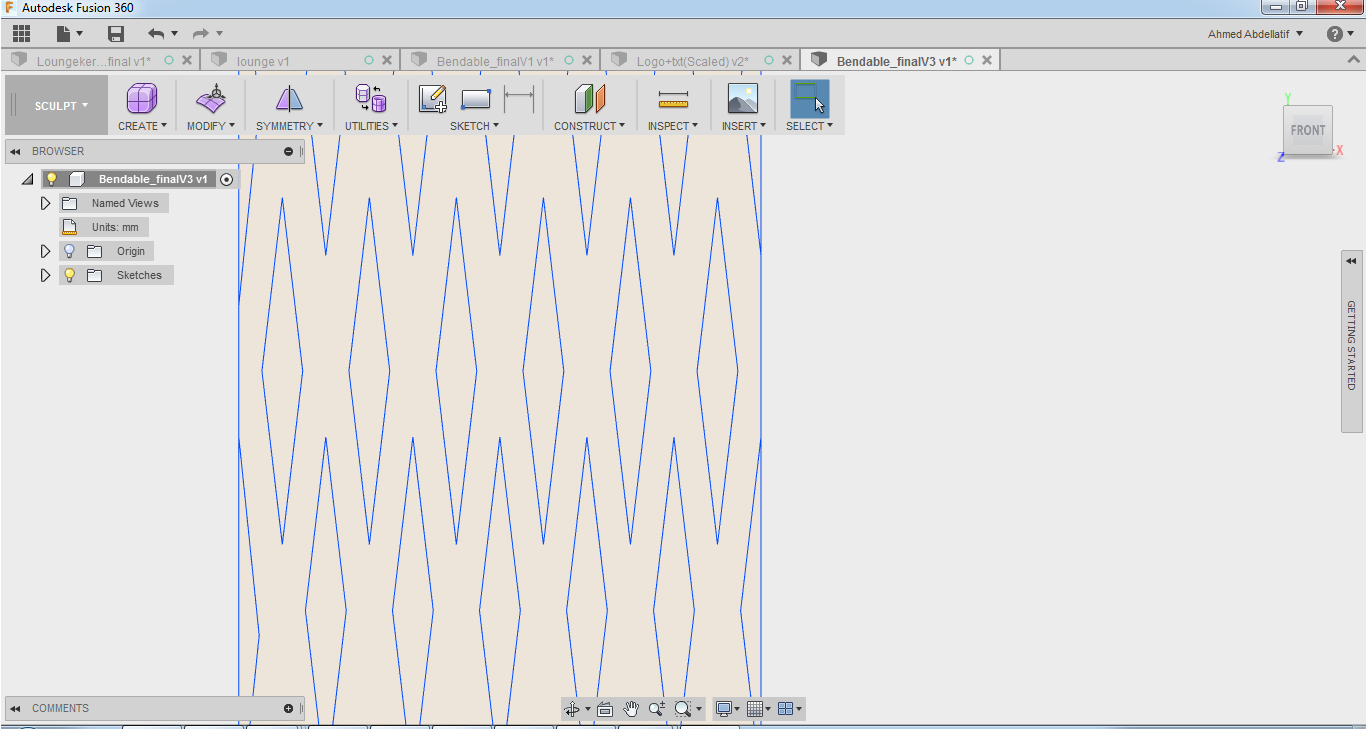Click the Construct offset plane icon
Viewport: 1366px width, 729px height.
pyautogui.click(x=590, y=99)
